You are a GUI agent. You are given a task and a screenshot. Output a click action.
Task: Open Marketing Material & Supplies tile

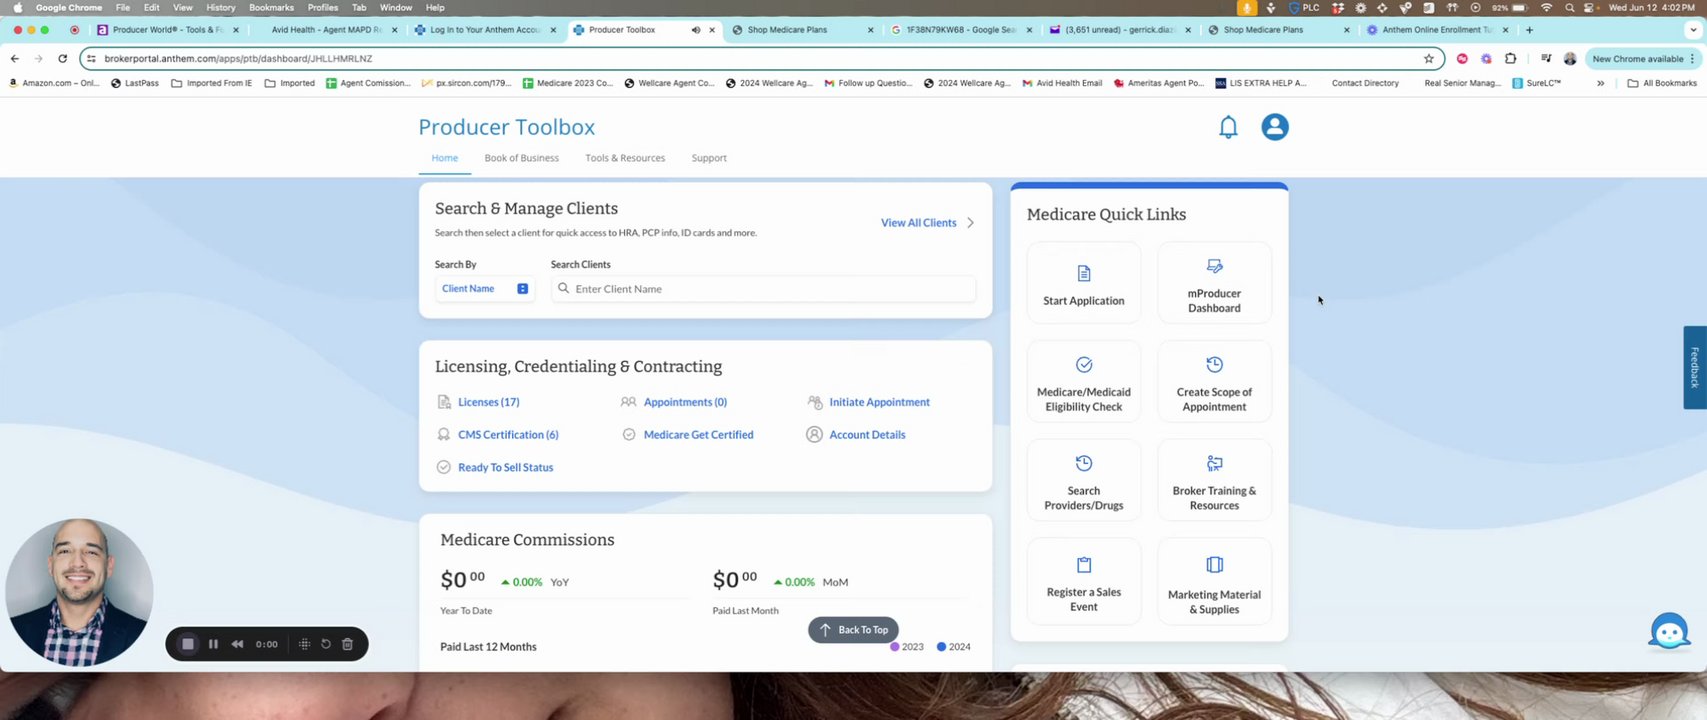tap(1214, 581)
